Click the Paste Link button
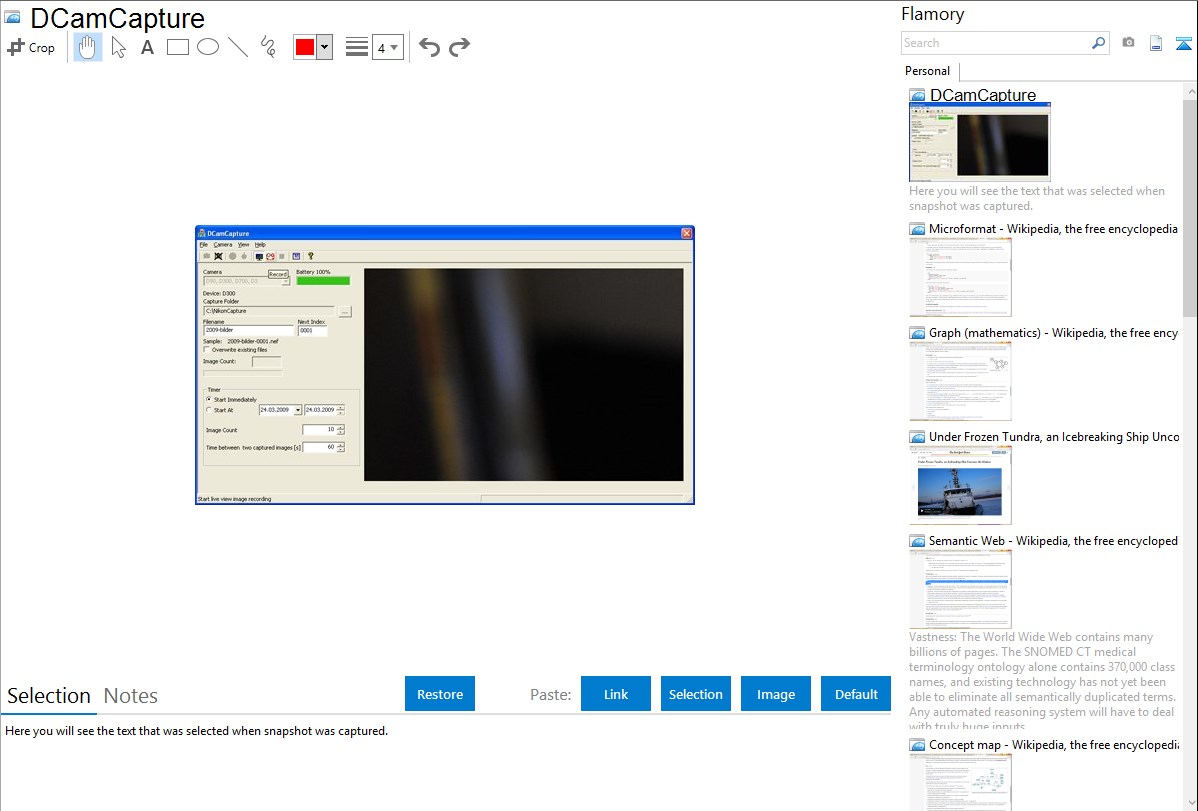This screenshot has width=1198, height=811. pos(616,694)
